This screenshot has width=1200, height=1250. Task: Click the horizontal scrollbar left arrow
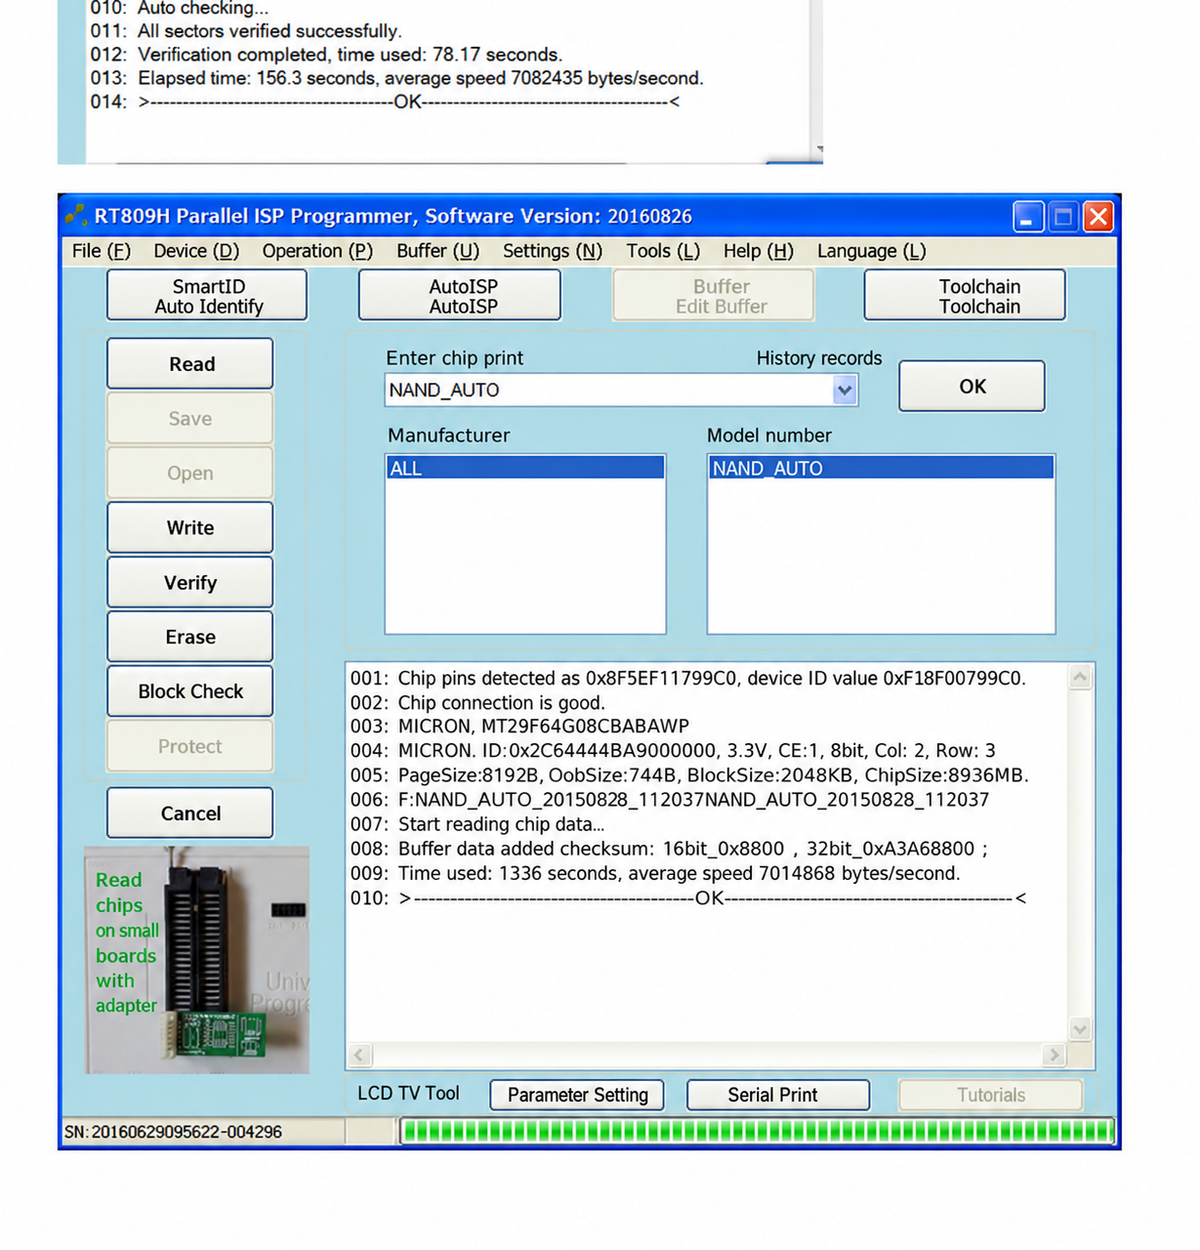[x=360, y=1055]
